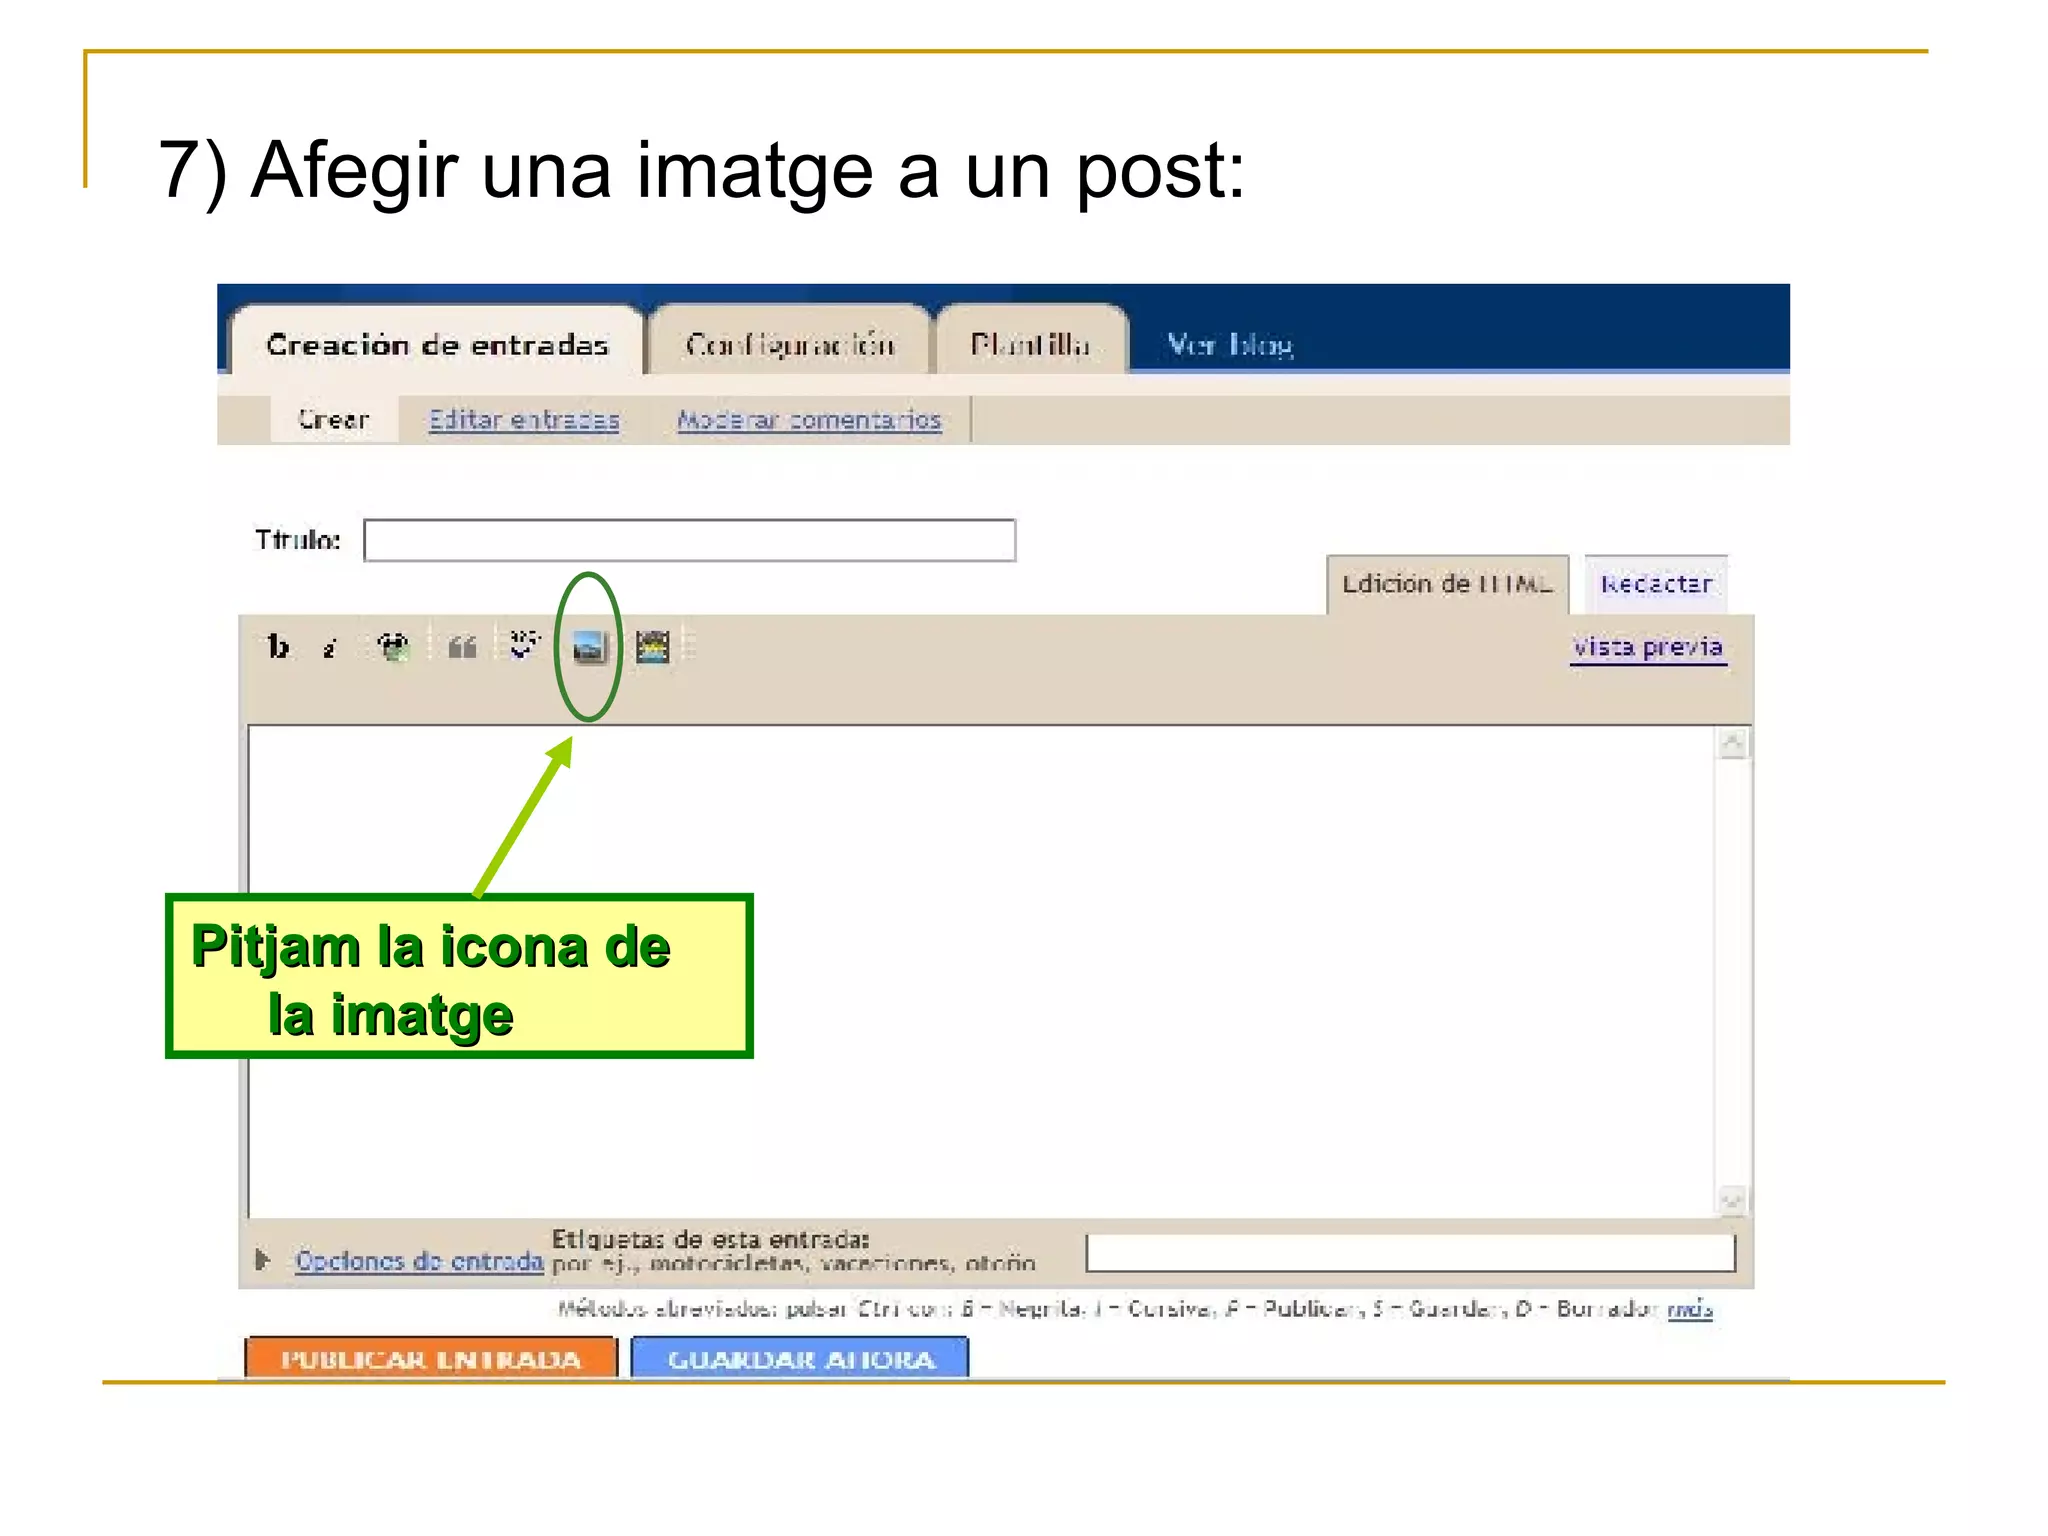The height and width of the screenshot is (1536, 2048).
Task: Open the Editar entradas link
Action: pyautogui.click(x=524, y=419)
